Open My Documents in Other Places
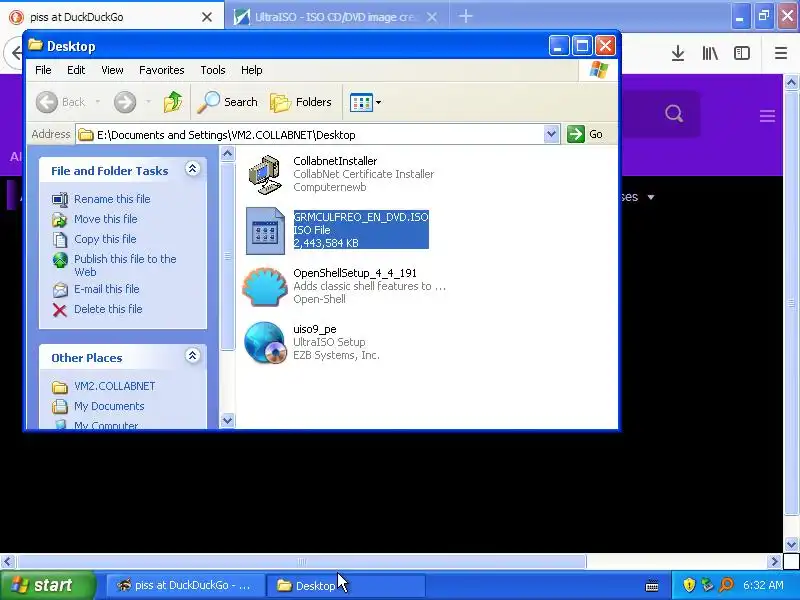The height and width of the screenshot is (600, 800). coord(109,406)
